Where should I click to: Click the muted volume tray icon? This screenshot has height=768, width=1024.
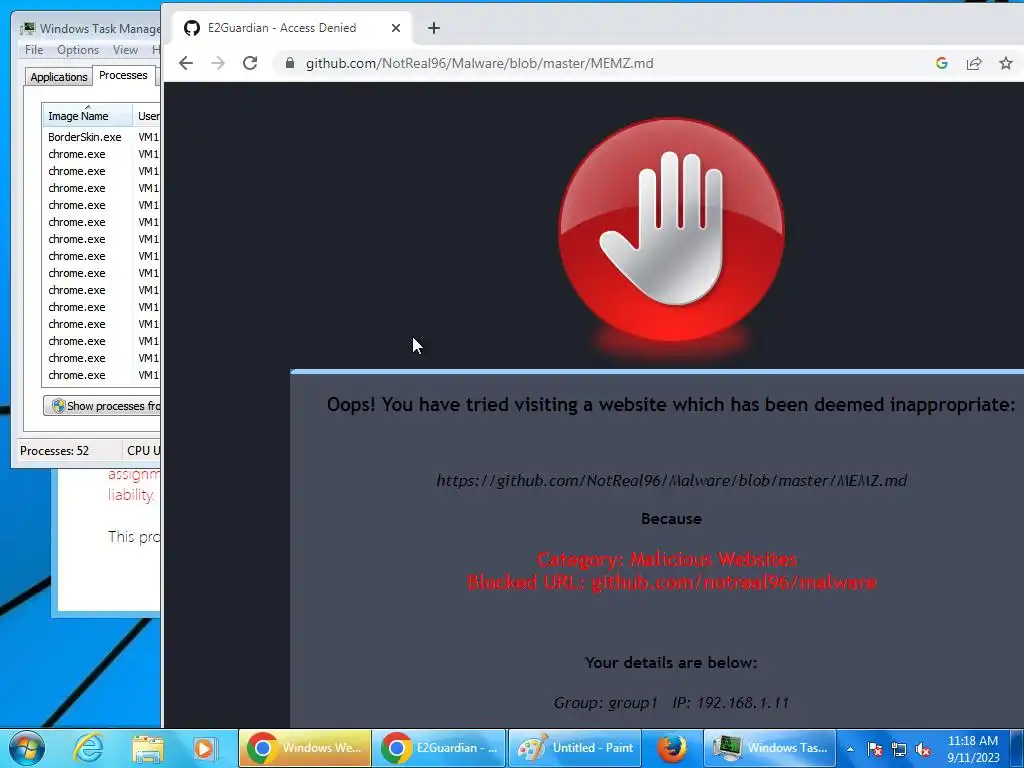(x=923, y=749)
